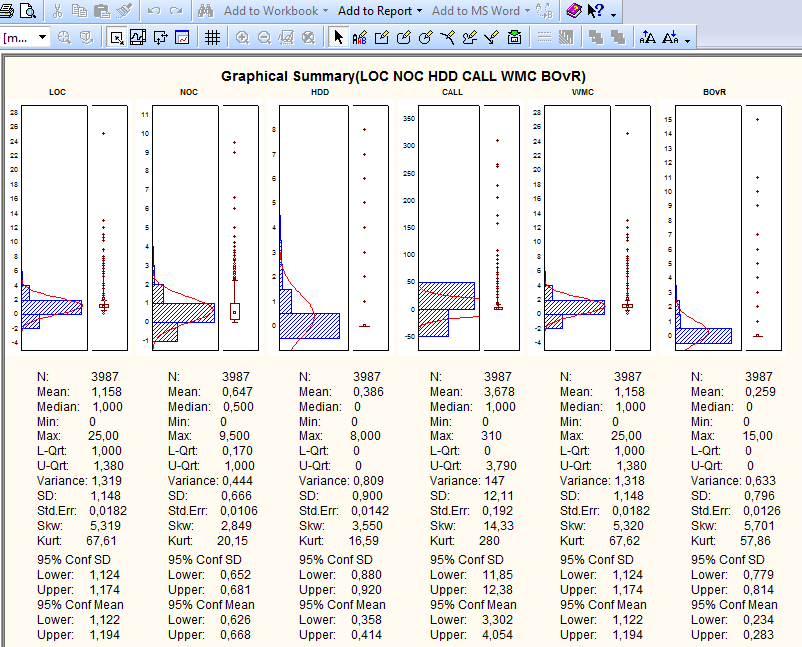Toggle the selection arrow pointer tool
The width and height of the screenshot is (802, 647).
(x=337, y=38)
